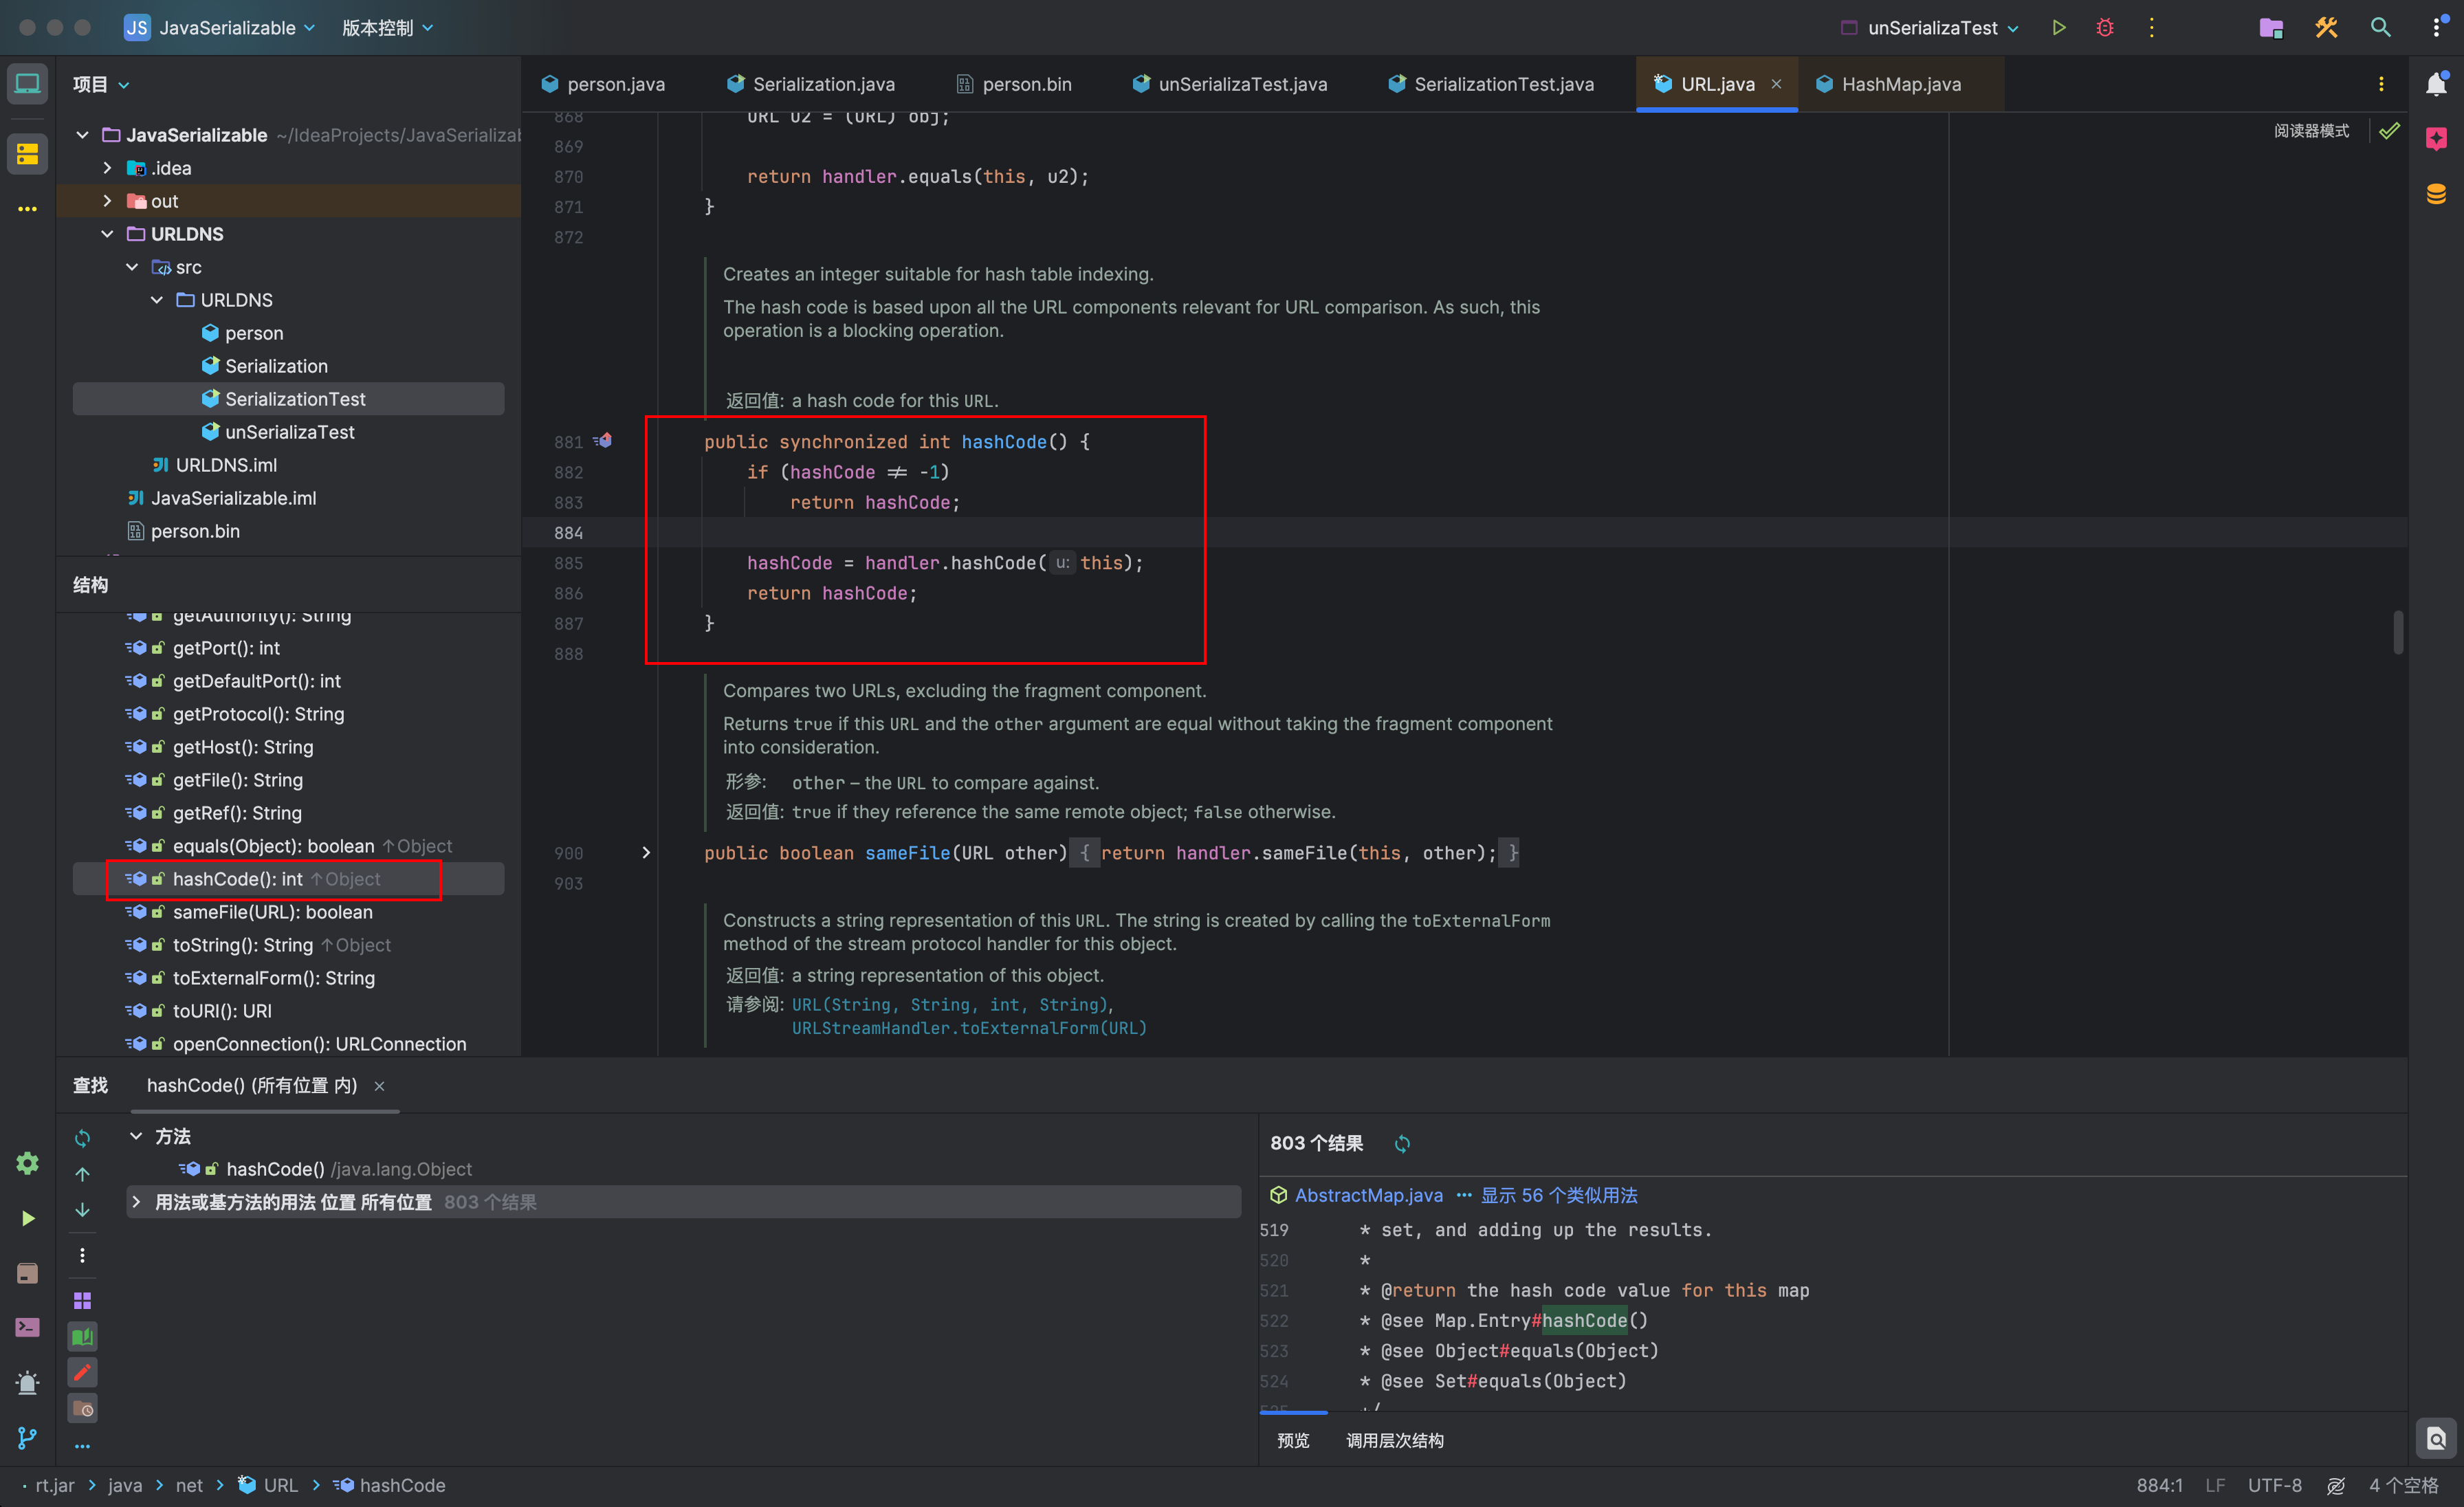
Task: Toggle the red pencil icon in find toolbar
Action: [x=82, y=1372]
